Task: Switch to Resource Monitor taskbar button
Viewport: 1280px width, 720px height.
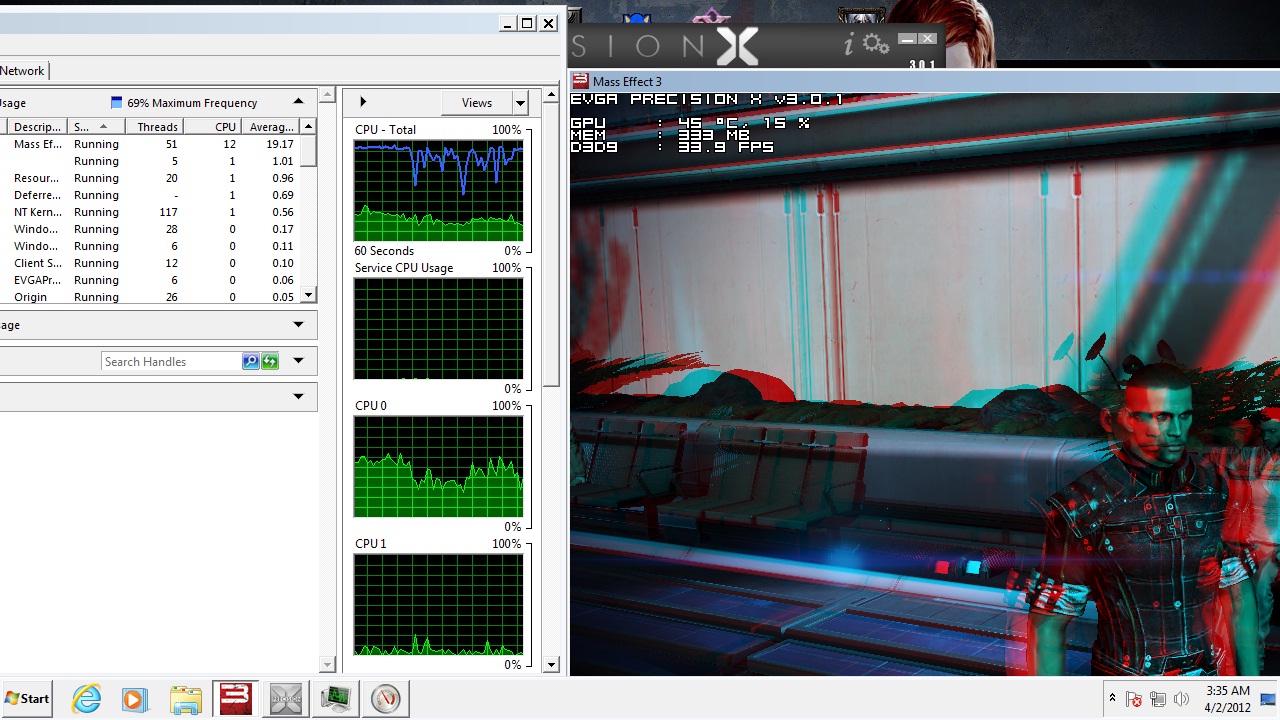Action: point(335,699)
